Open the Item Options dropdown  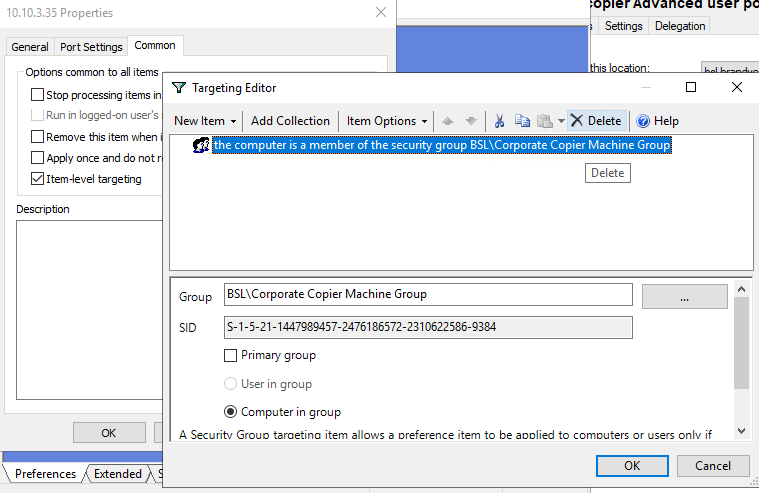(x=387, y=121)
